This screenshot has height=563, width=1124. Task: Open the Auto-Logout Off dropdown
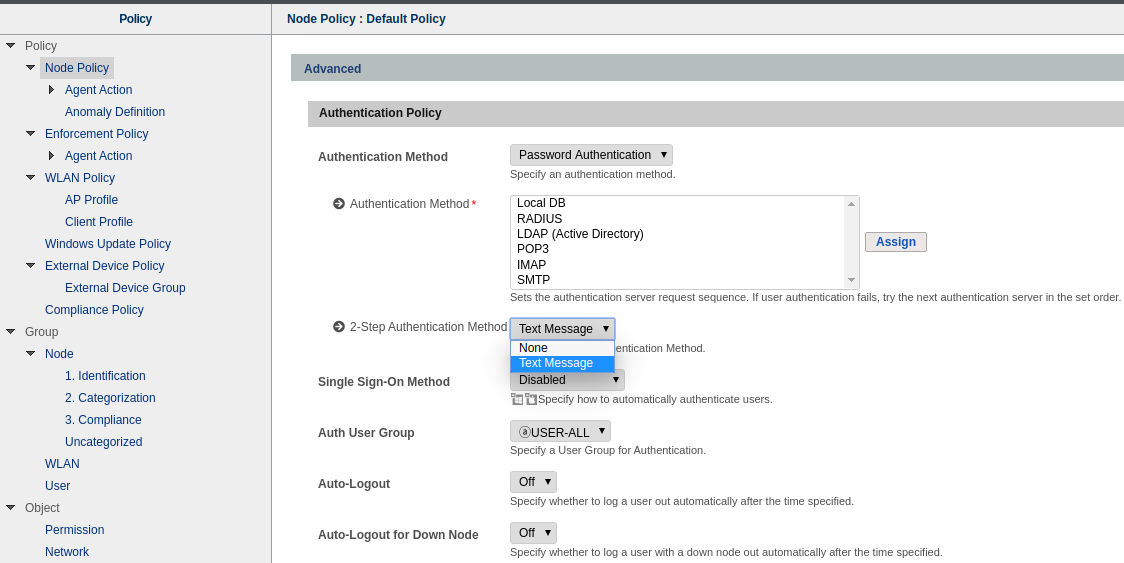click(533, 482)
